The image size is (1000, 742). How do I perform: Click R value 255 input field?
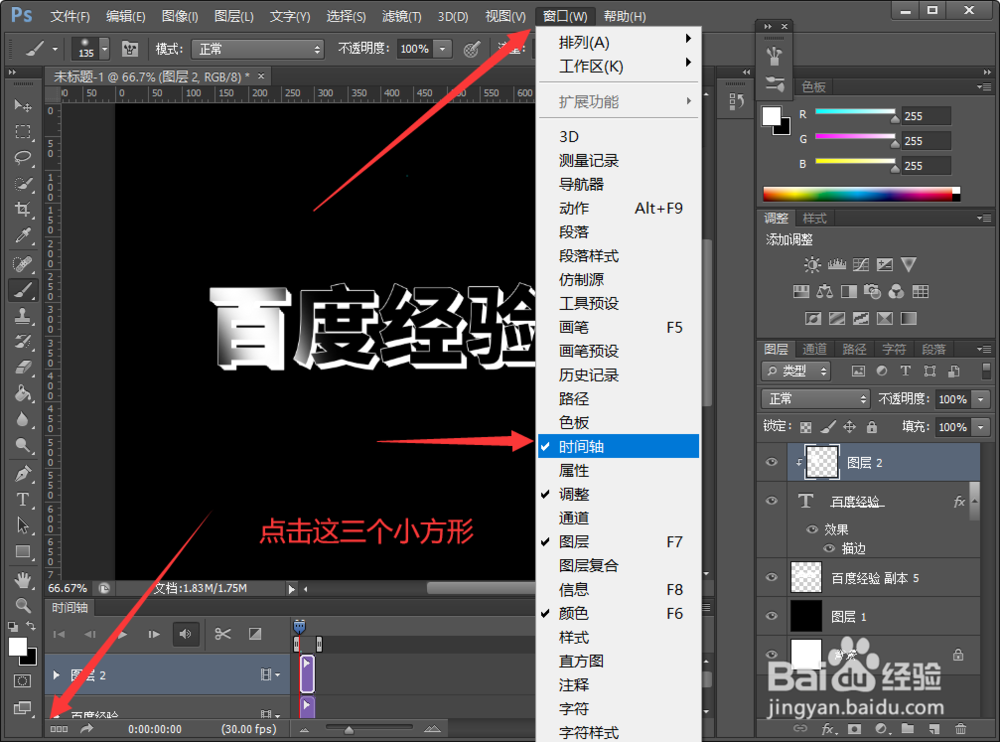pos(926,116)
